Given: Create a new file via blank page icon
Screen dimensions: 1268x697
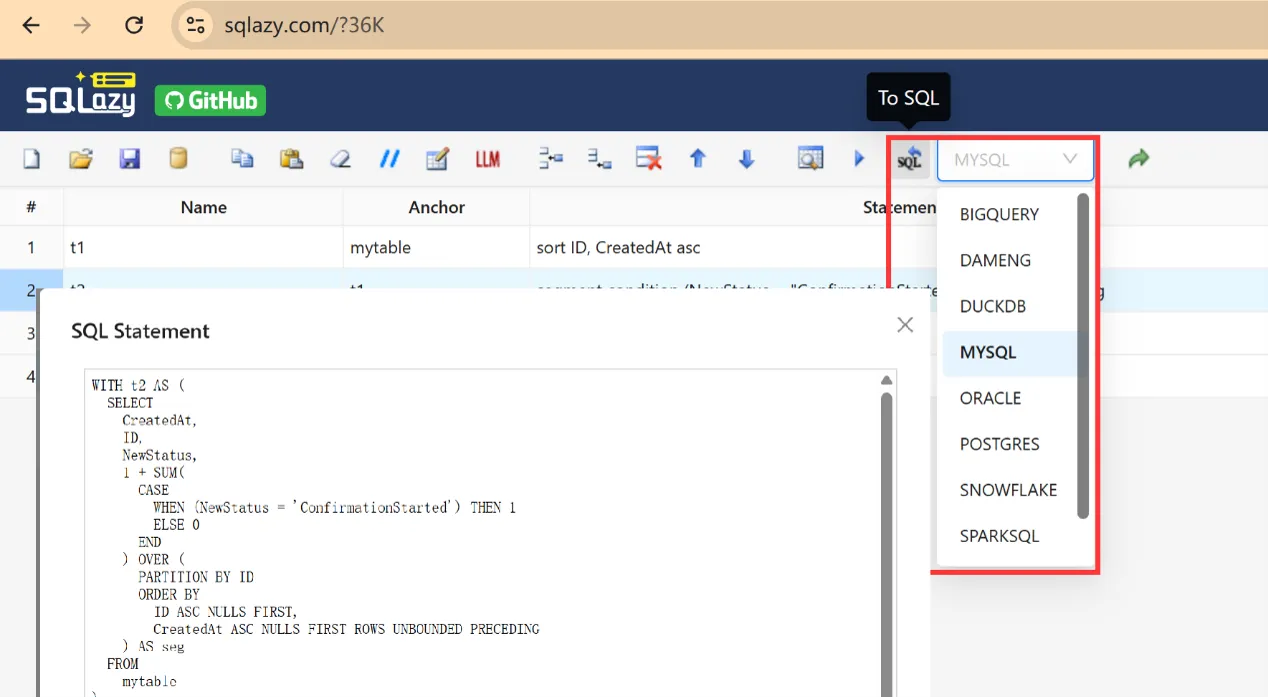Looking at the screenshot, I should click(32, 159).
